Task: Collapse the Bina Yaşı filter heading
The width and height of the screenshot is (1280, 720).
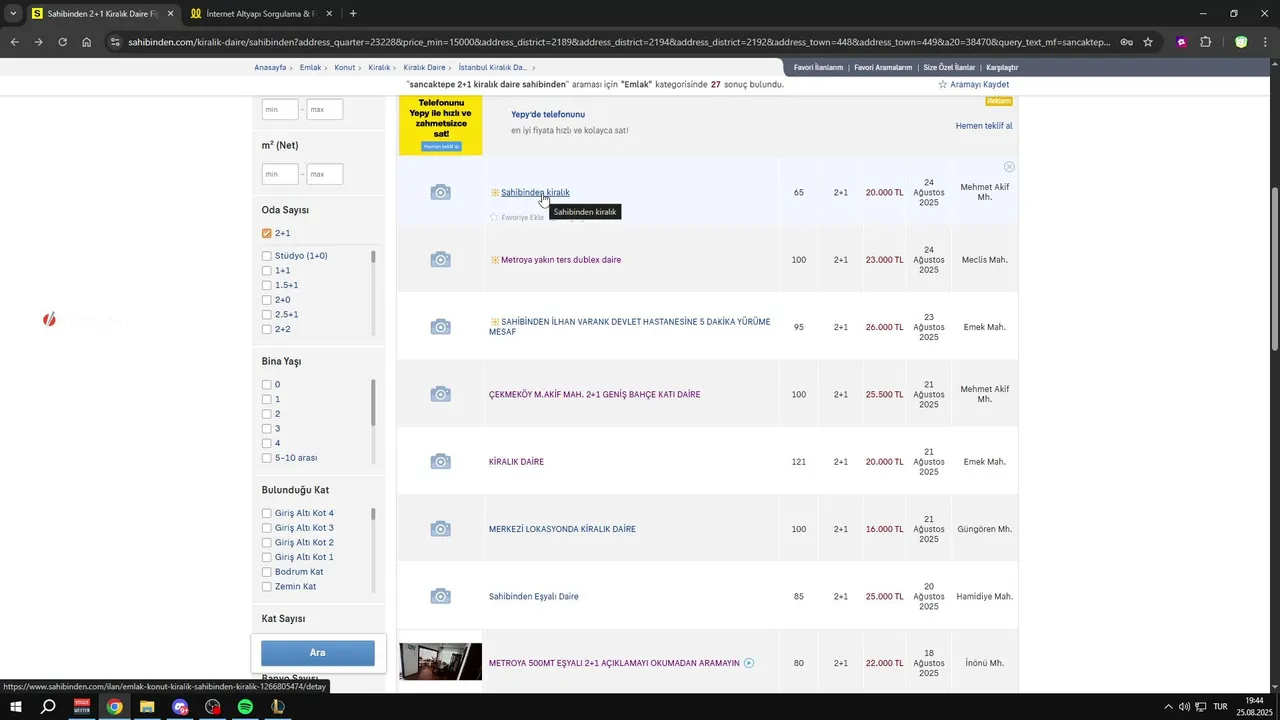Action: click(281, 361)
